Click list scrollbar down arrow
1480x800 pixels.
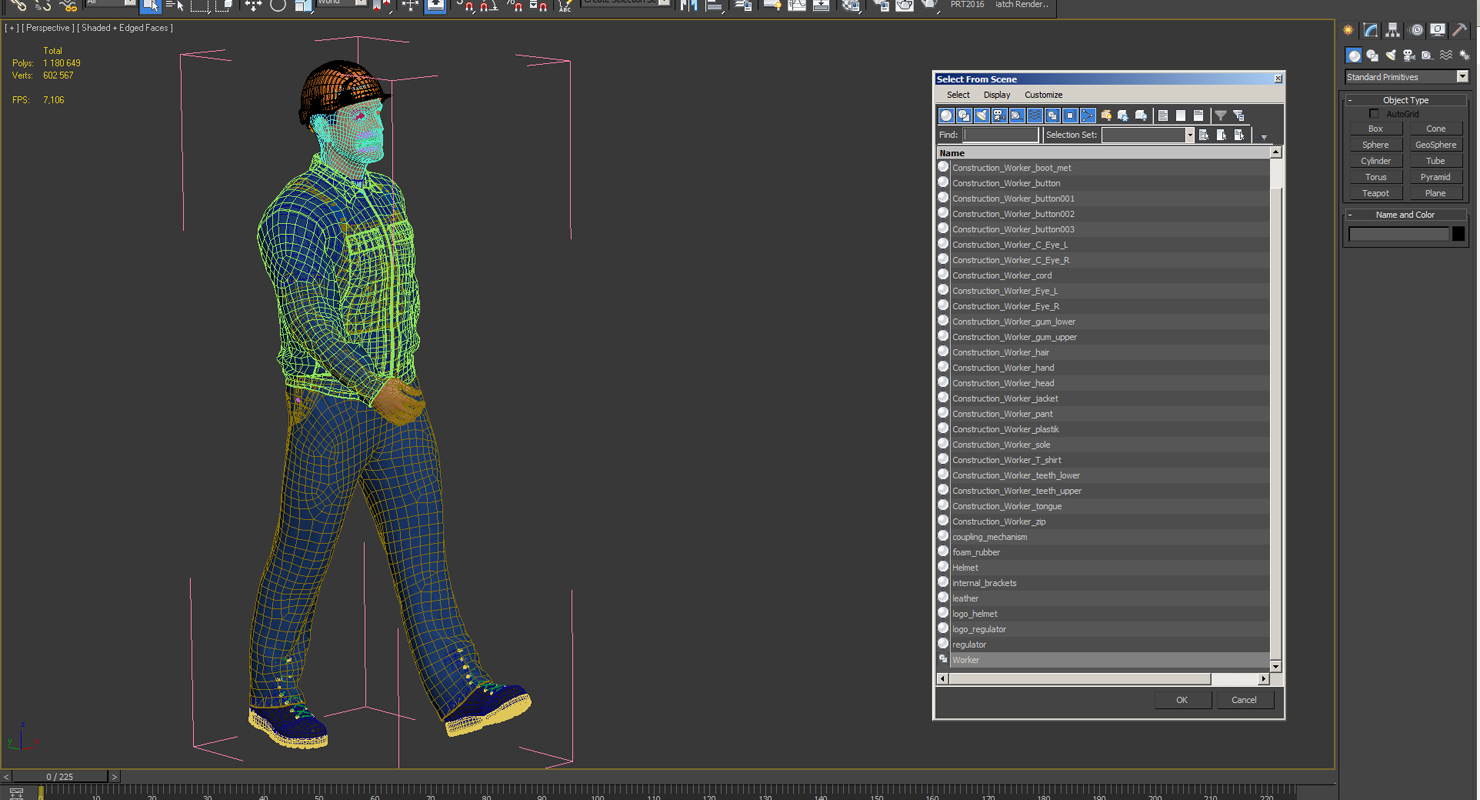[1275, 666]
